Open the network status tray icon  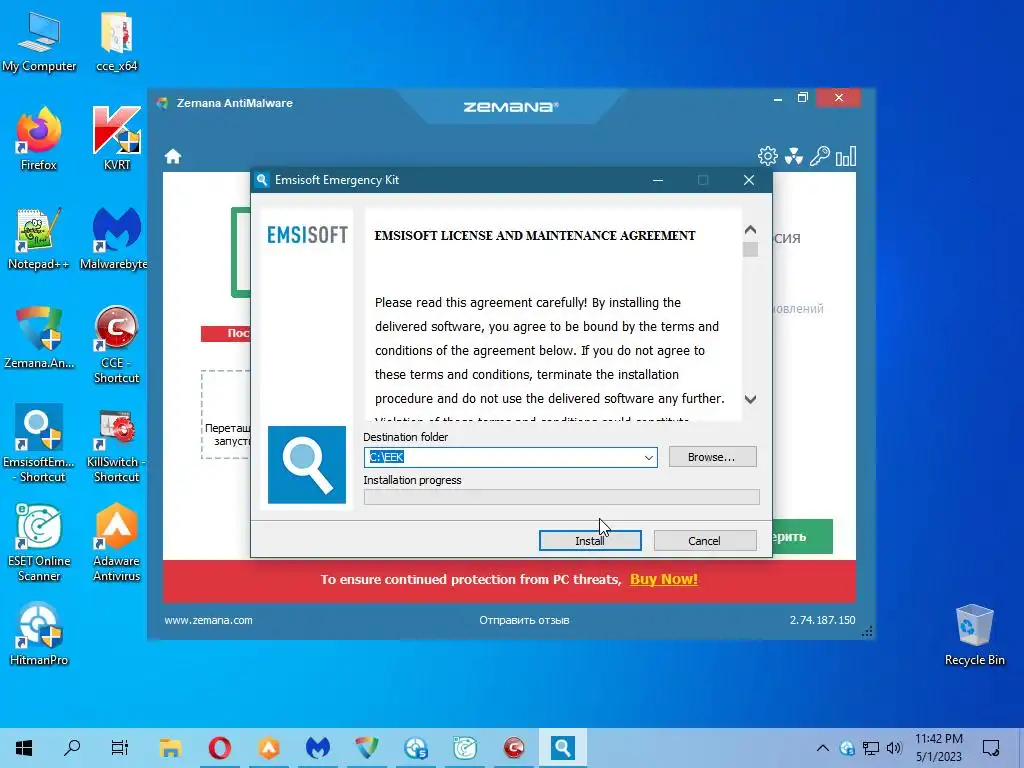(871, 748)
